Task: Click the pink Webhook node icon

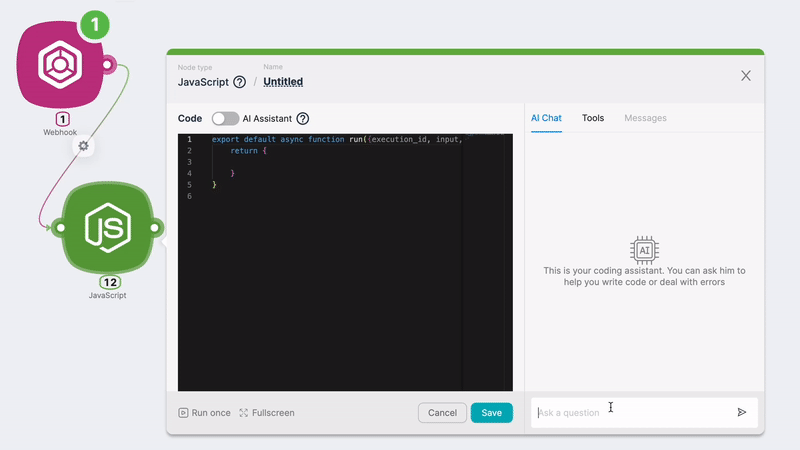Action: point(59,65)
